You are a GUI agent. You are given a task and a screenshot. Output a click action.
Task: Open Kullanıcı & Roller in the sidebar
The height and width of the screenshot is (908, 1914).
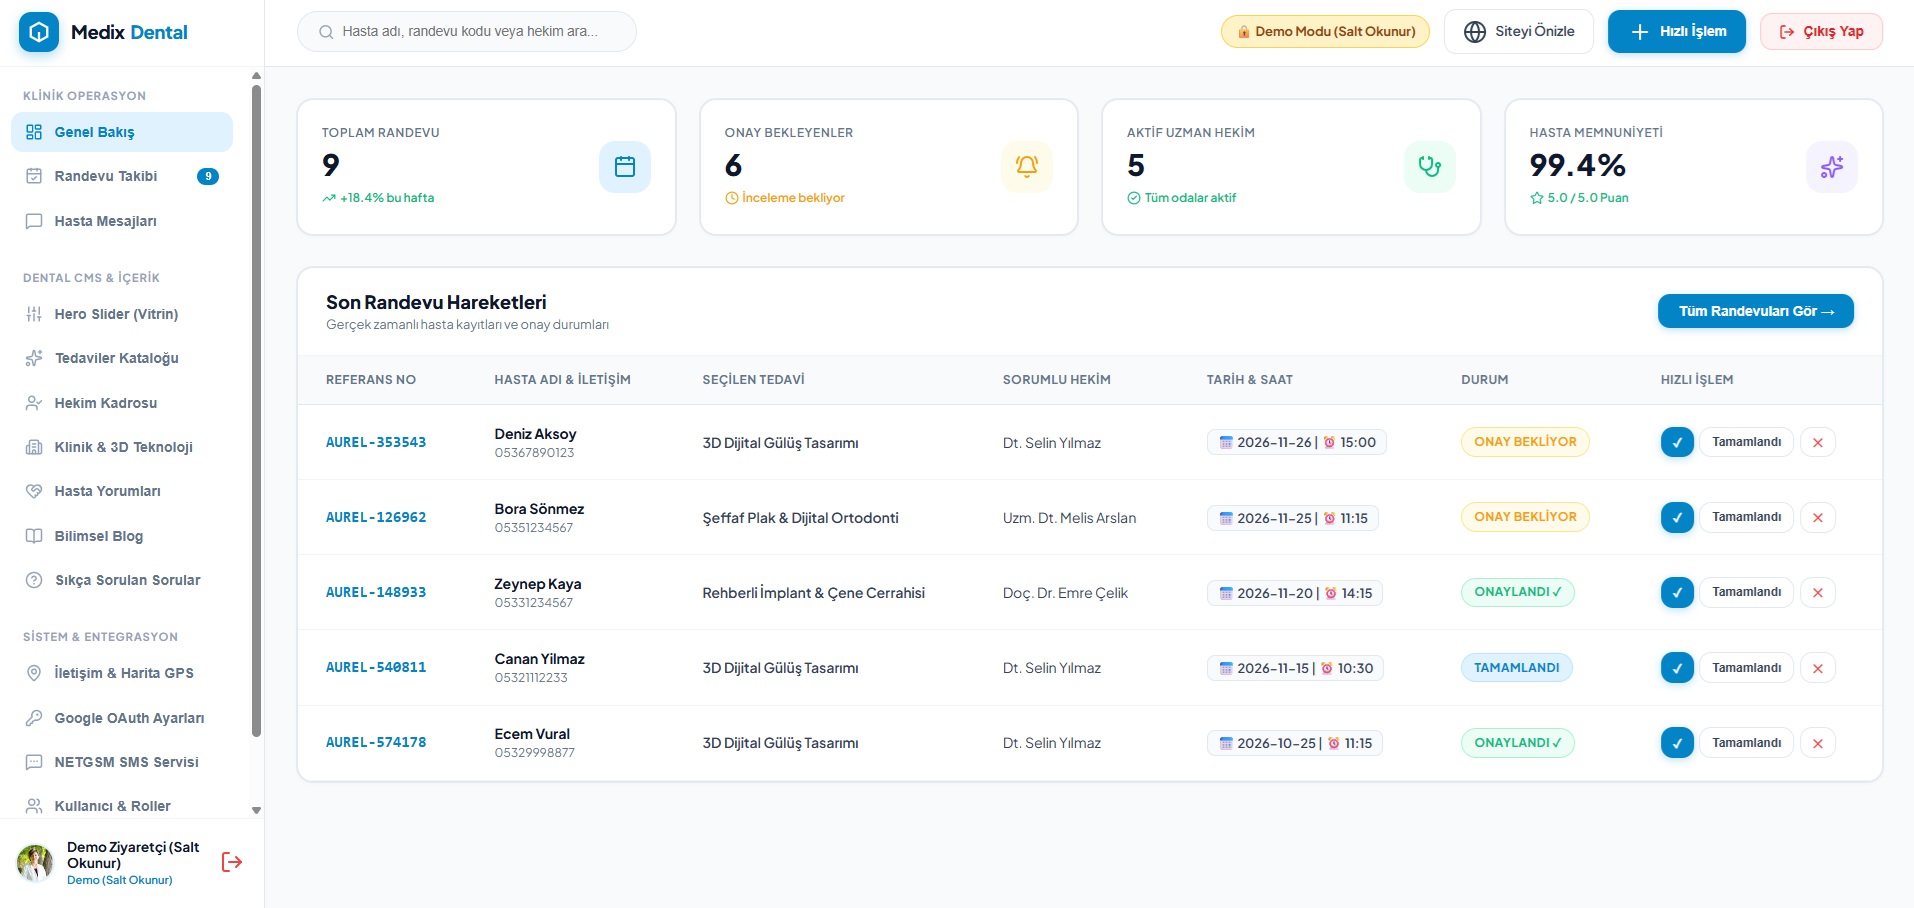(x=122, y=806)
